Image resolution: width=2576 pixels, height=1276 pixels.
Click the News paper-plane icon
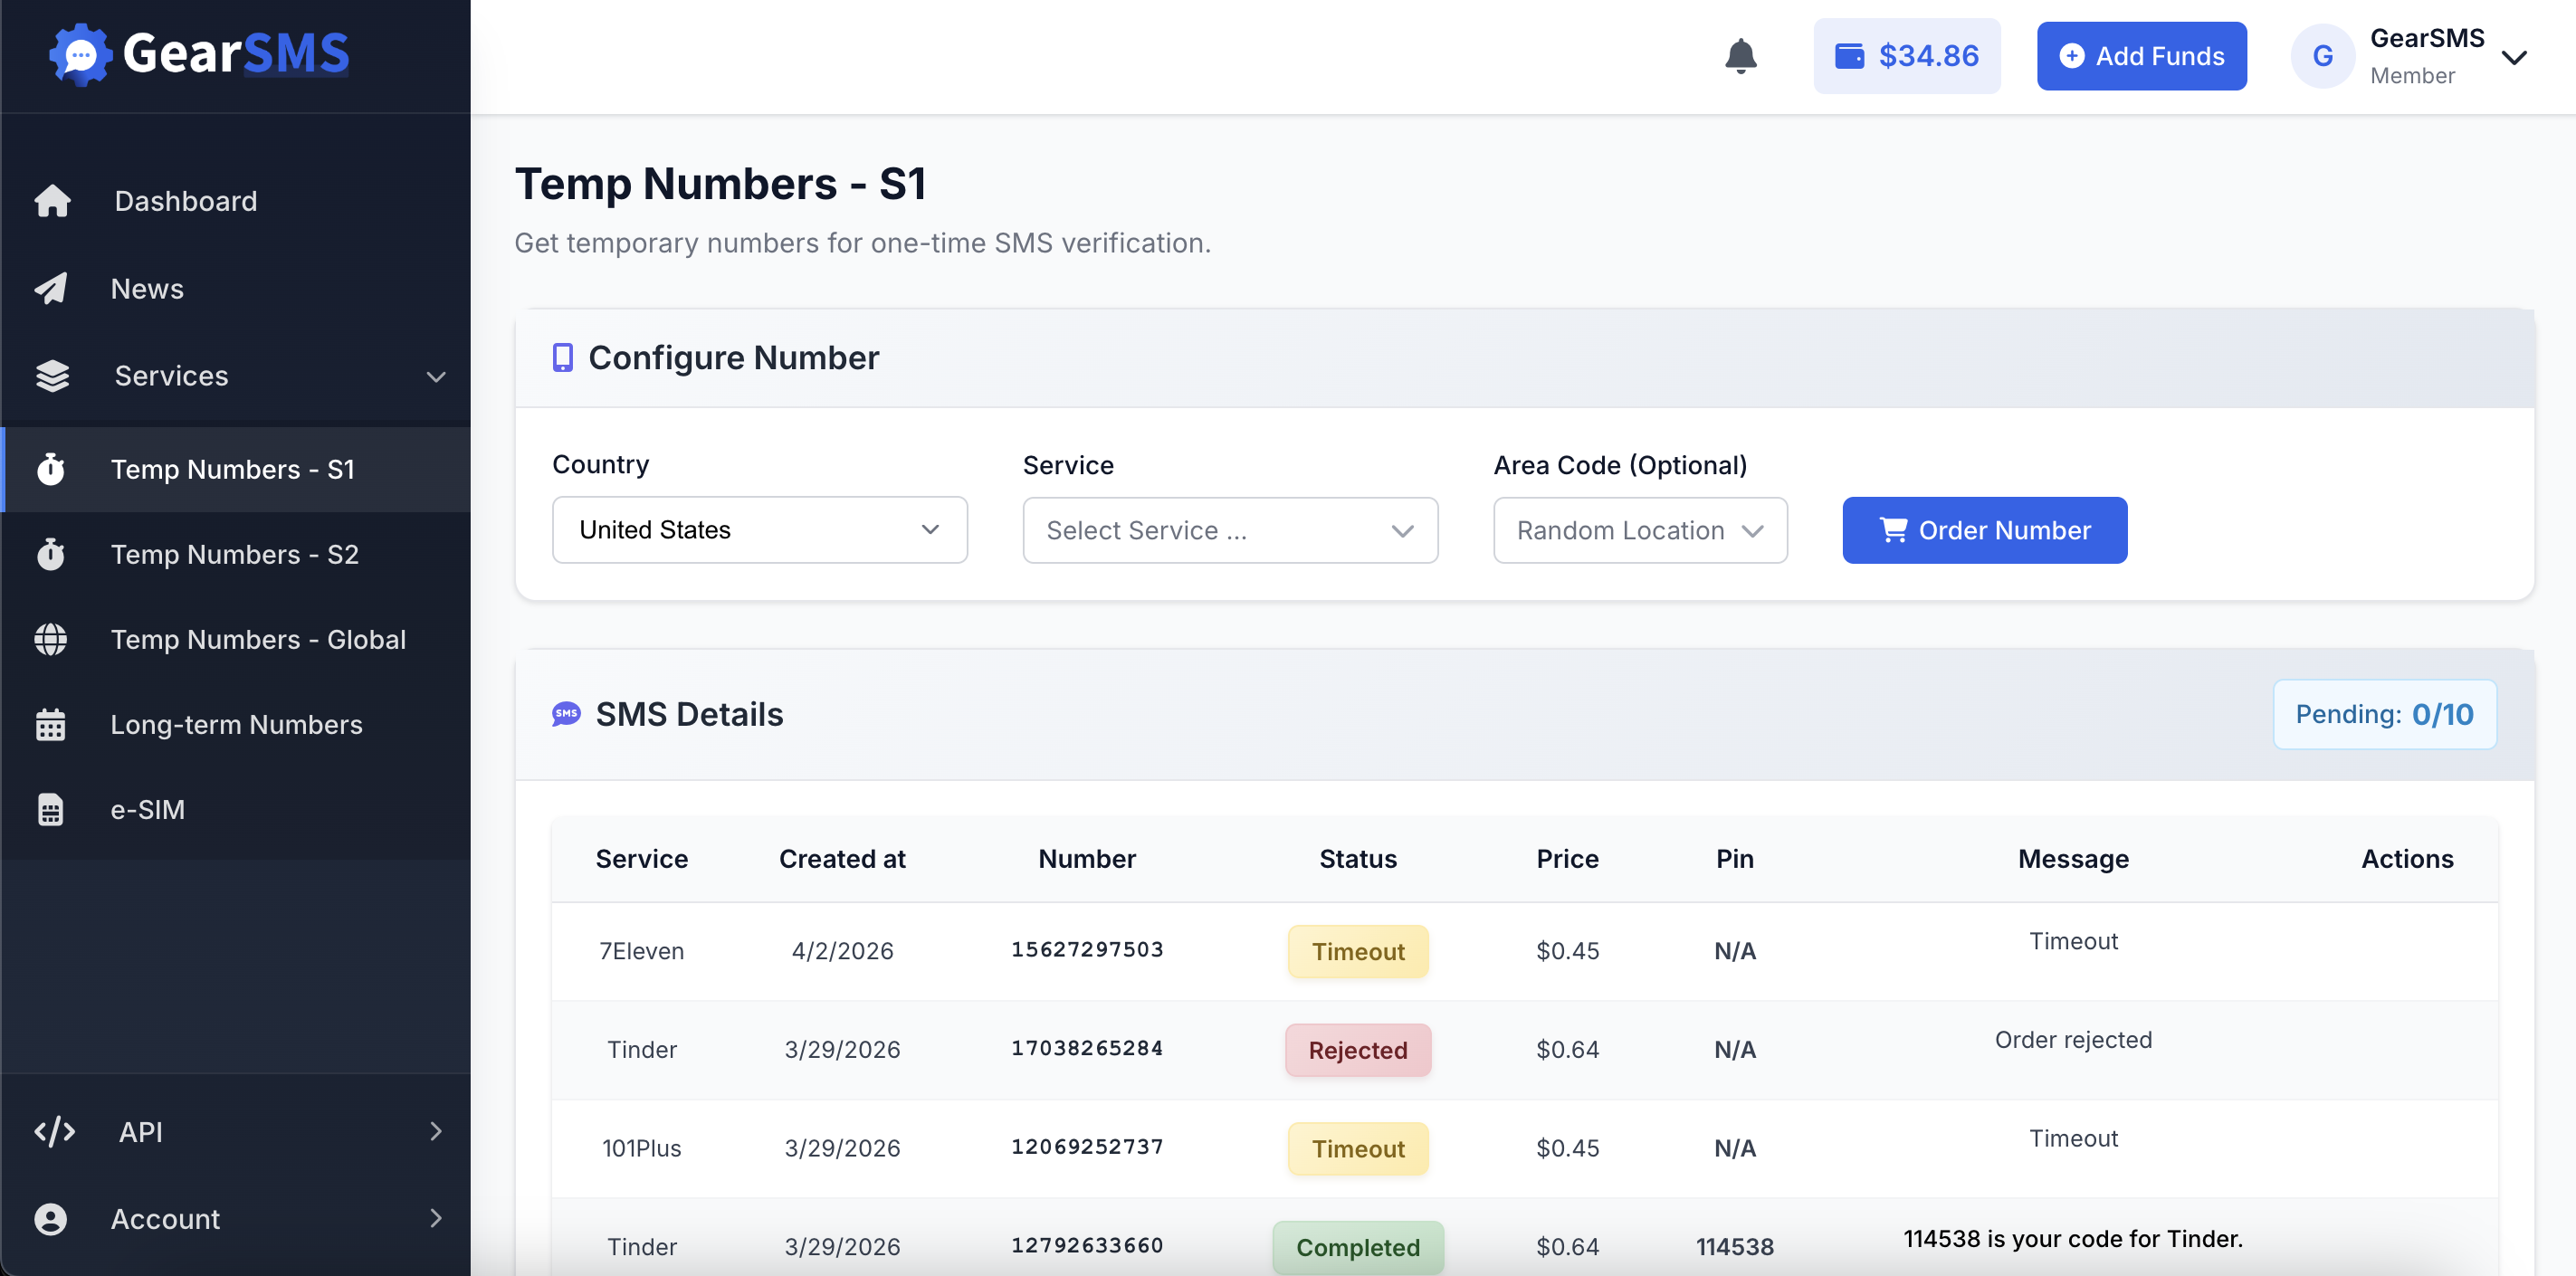pos(51,288)
